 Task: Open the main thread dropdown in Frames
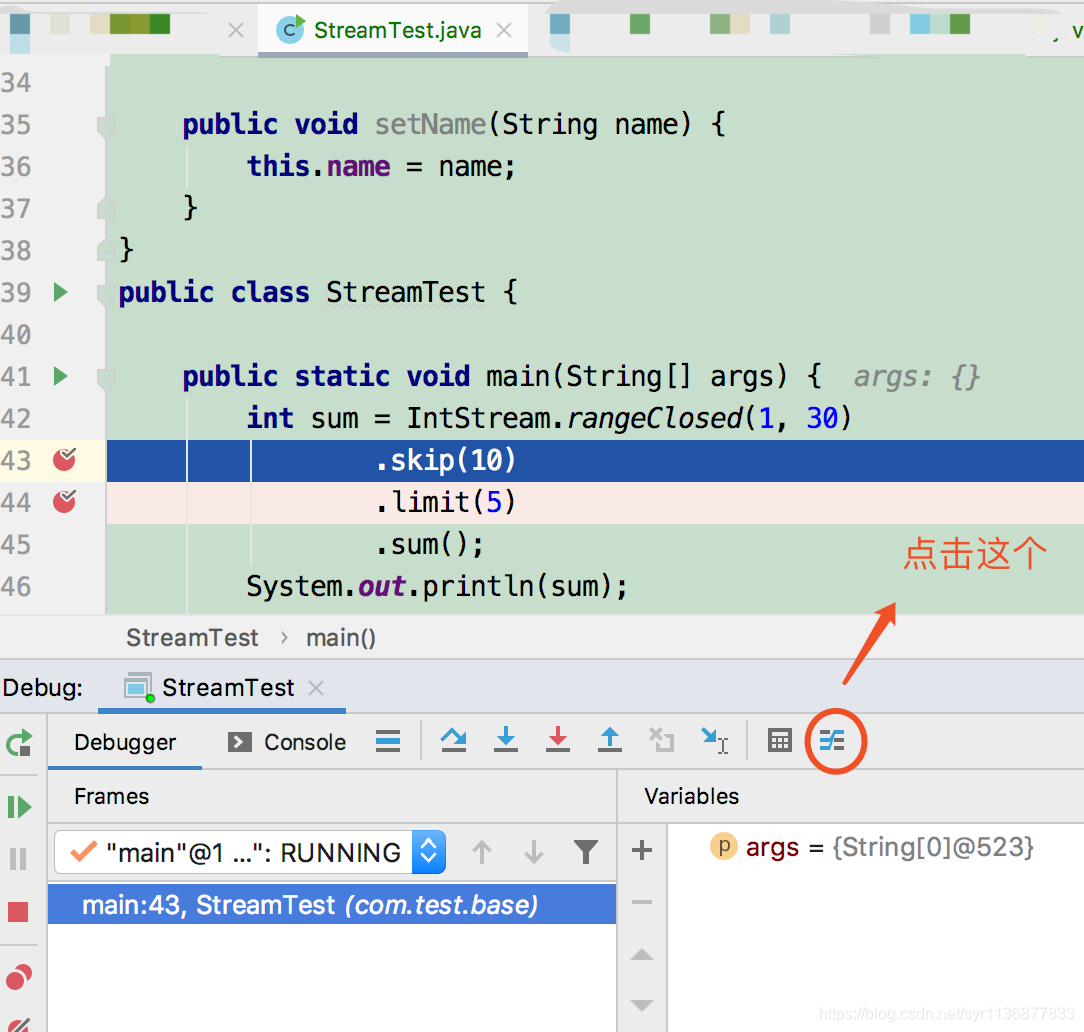429,852
